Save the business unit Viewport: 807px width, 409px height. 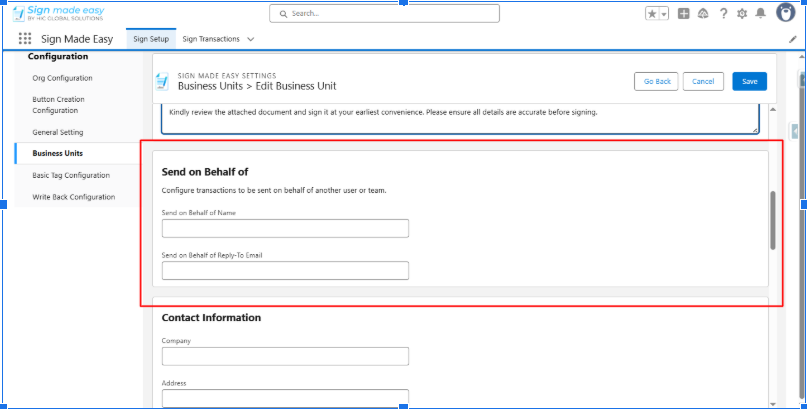[x=749, y=81]
